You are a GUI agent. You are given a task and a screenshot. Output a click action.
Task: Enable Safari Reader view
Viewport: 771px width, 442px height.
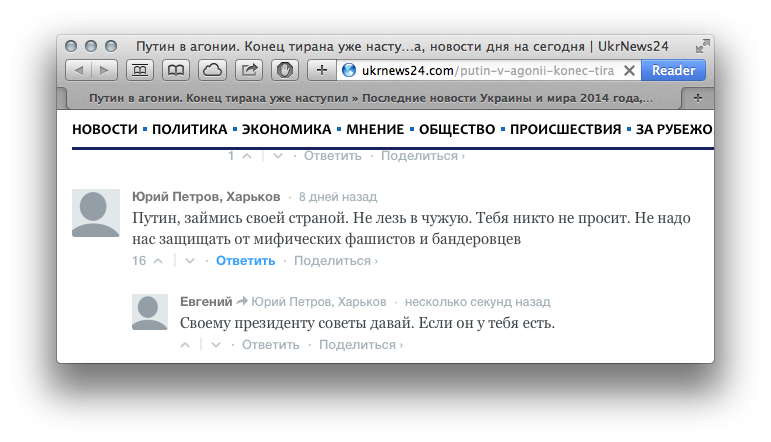673,70
